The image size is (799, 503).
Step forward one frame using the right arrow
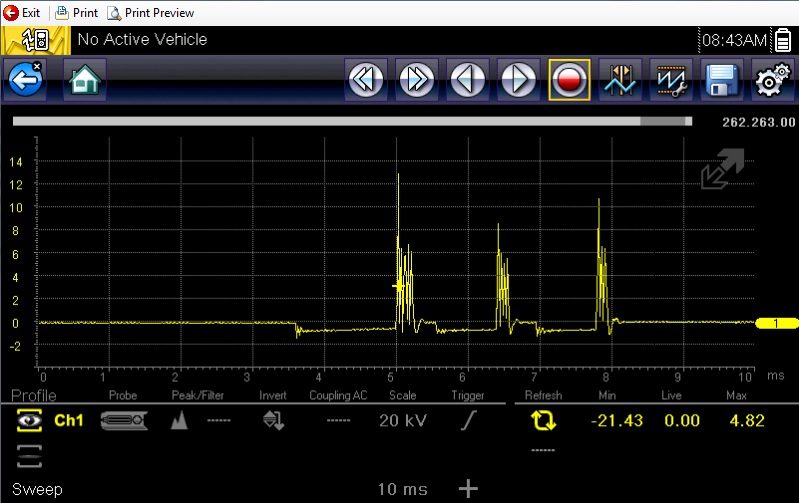click(x=519, y=80)
